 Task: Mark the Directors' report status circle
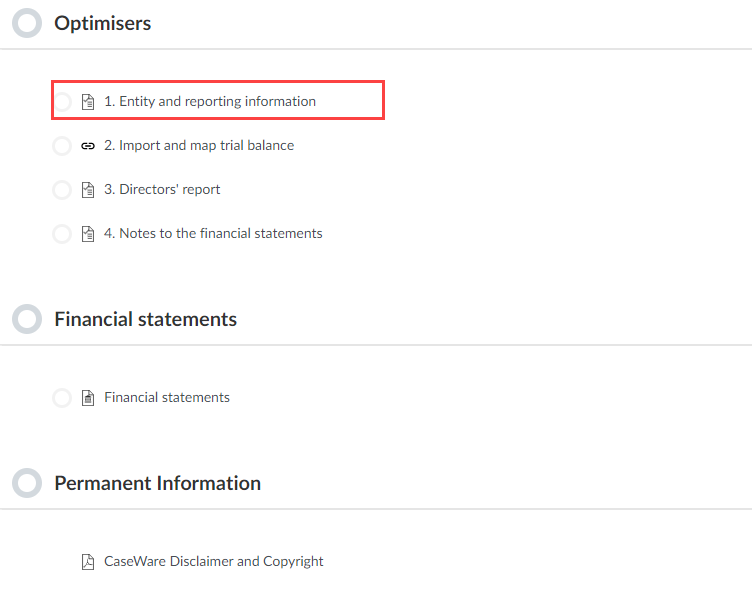(62, 190)
